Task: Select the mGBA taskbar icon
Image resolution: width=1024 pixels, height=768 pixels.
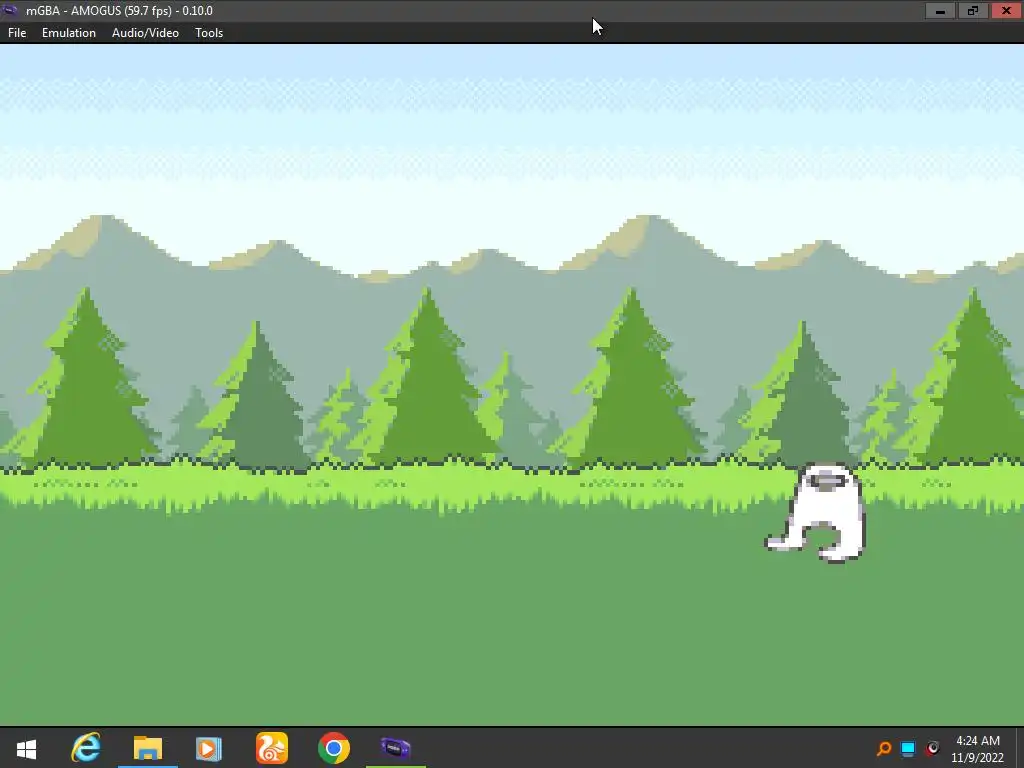Action: tap(396, 748)
